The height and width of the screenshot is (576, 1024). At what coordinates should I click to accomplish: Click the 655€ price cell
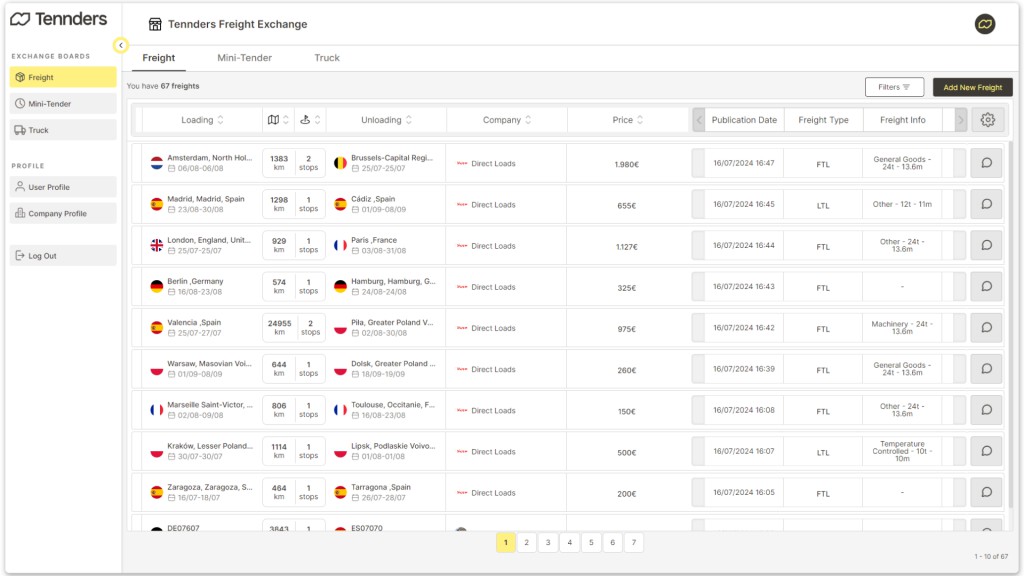626,205
